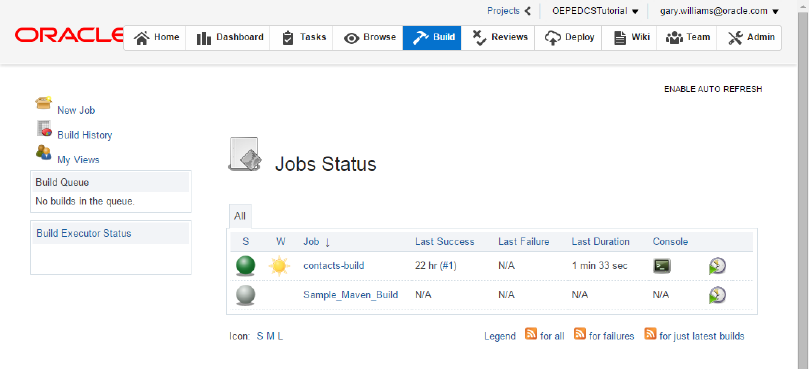Click the RSS icon for just latest builds
The image size is (809, 369).
click(650, 334)
